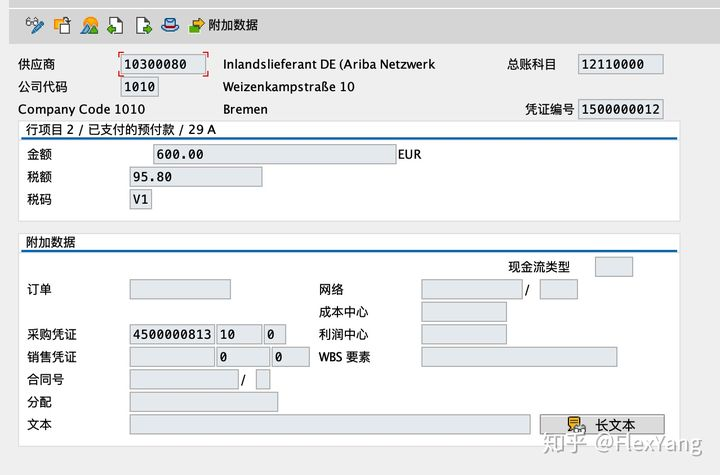Click the 采购凭证 number 4500000813
This screenshot has width=720, height=475.
[172, 334]
